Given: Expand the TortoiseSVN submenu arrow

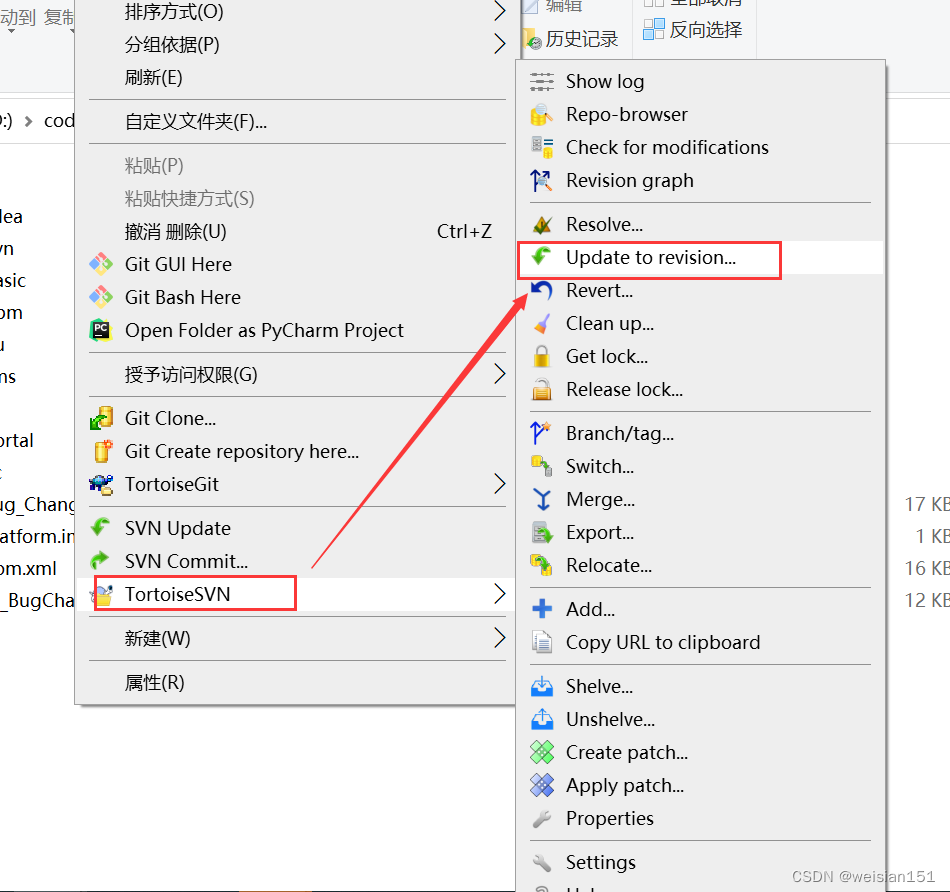Looking at the screenshot, I should [x=499, y=594].
